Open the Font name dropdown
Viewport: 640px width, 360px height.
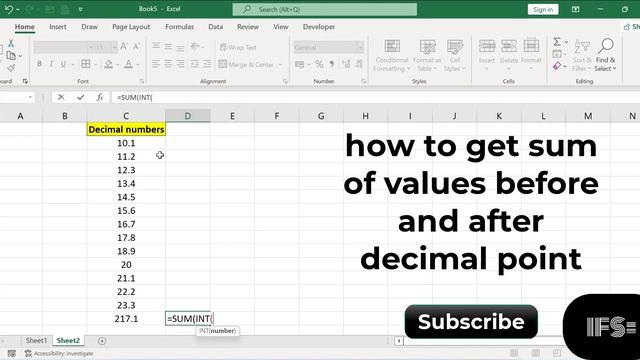[x=91, y=47]
